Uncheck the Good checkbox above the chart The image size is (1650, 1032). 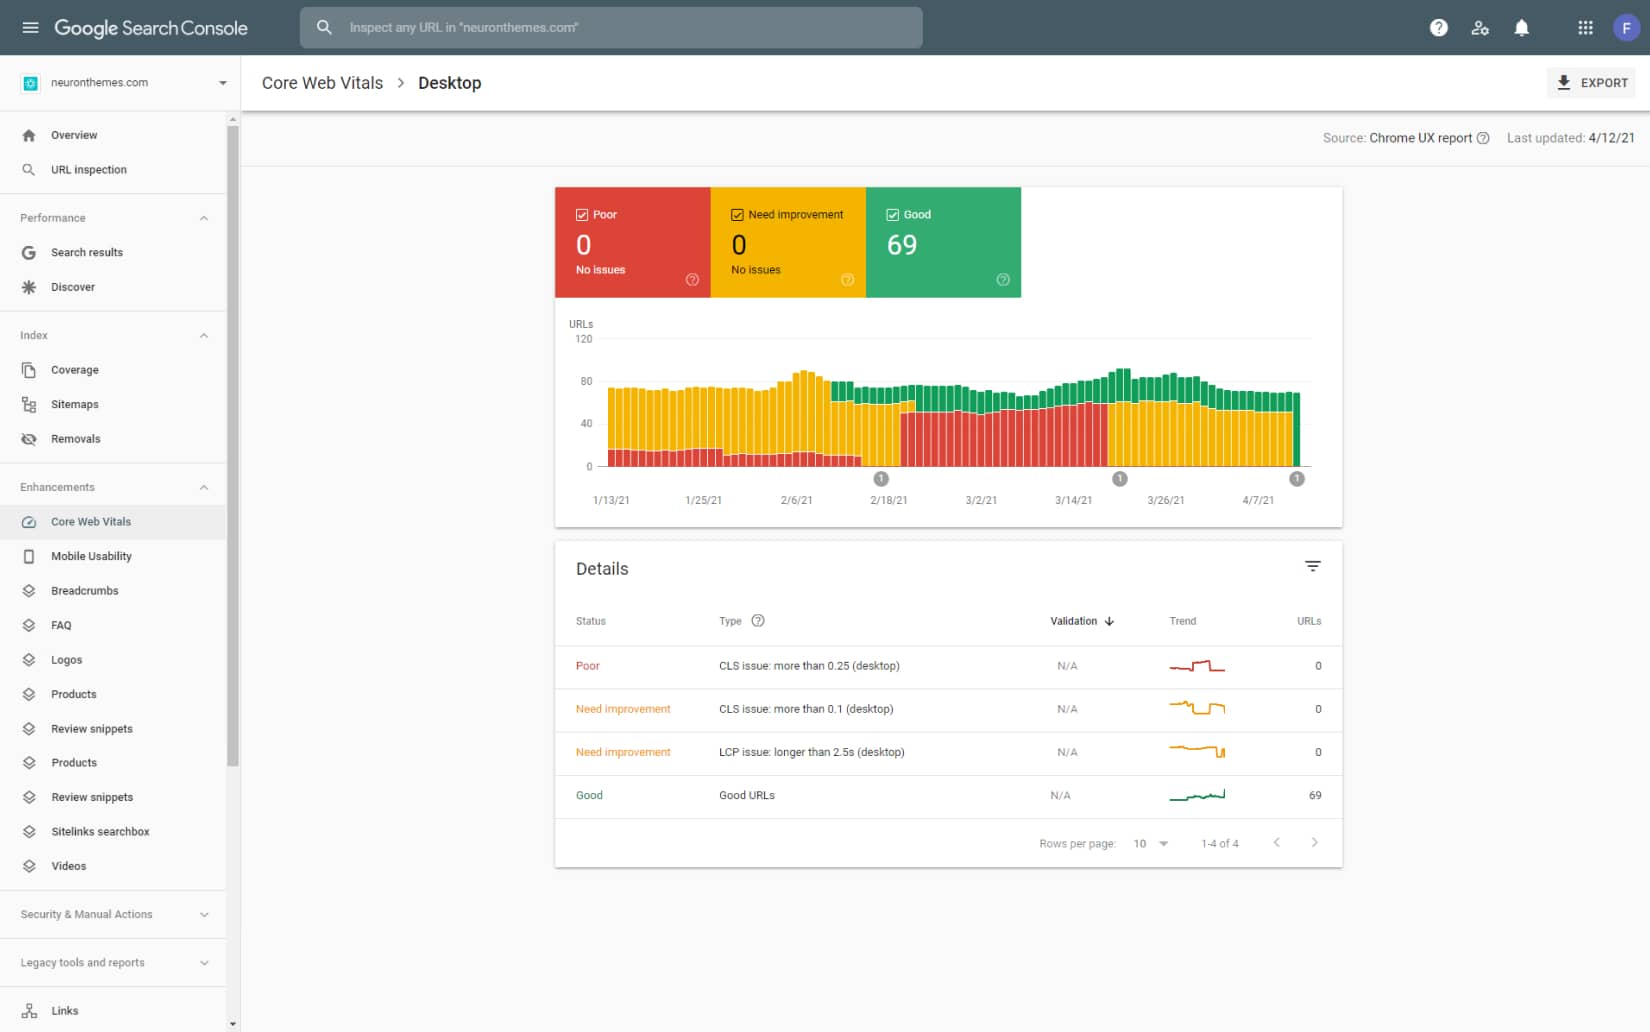click(890, 213)
